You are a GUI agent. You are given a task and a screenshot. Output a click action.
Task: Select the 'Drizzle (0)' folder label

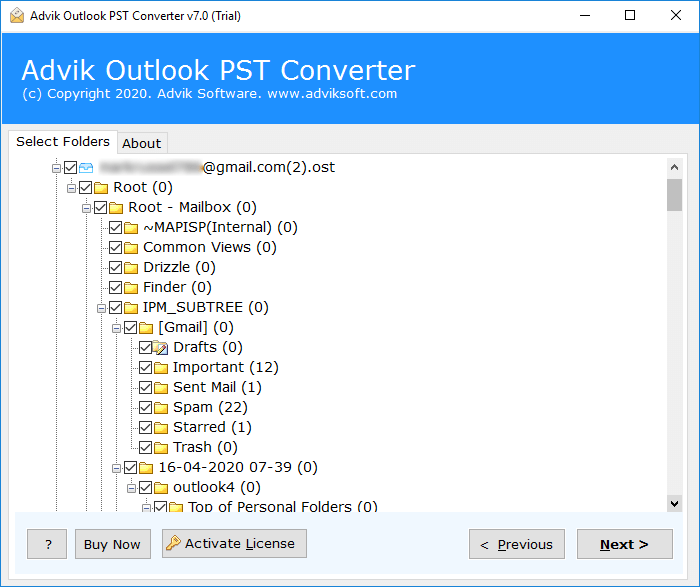point(179,267)
